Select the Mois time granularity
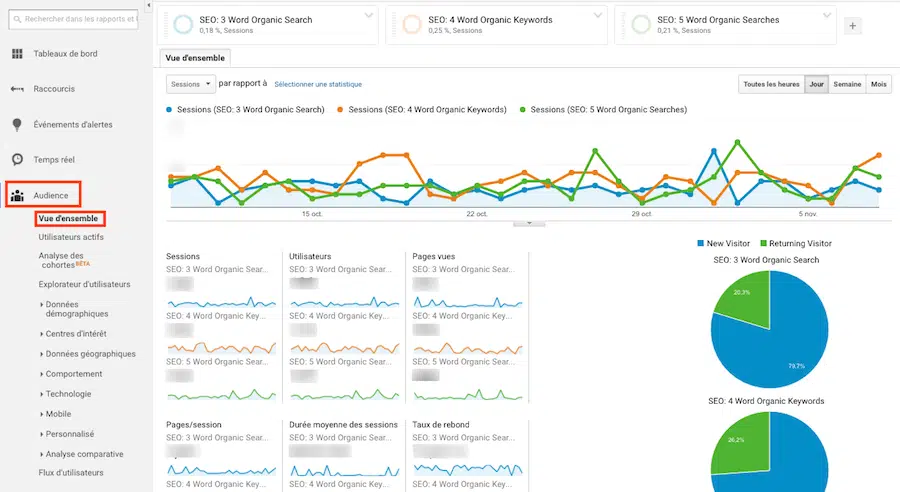This screenshot has width=900, height=492. [878, 85]
